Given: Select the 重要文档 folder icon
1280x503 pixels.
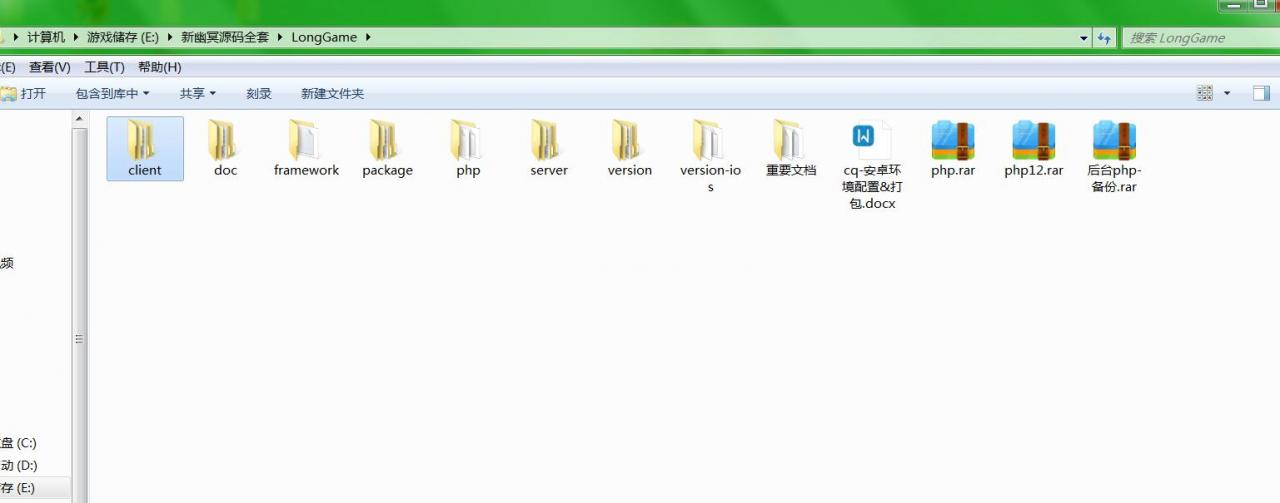Looking at the screenshot, I should 791,140.
